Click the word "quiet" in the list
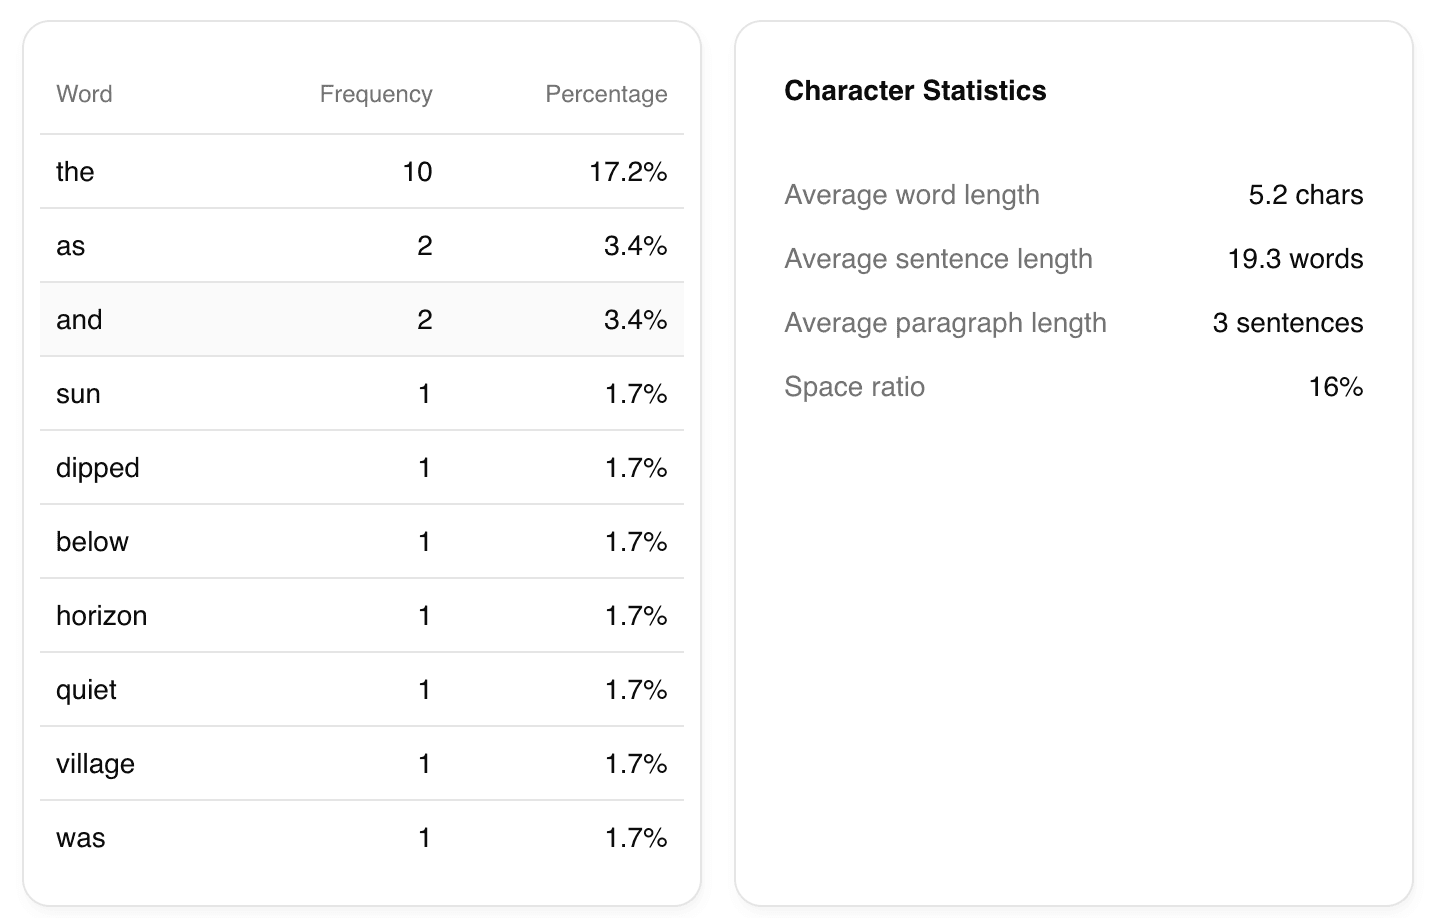This screenshot has height=918, width=1442. click(86, 690)
